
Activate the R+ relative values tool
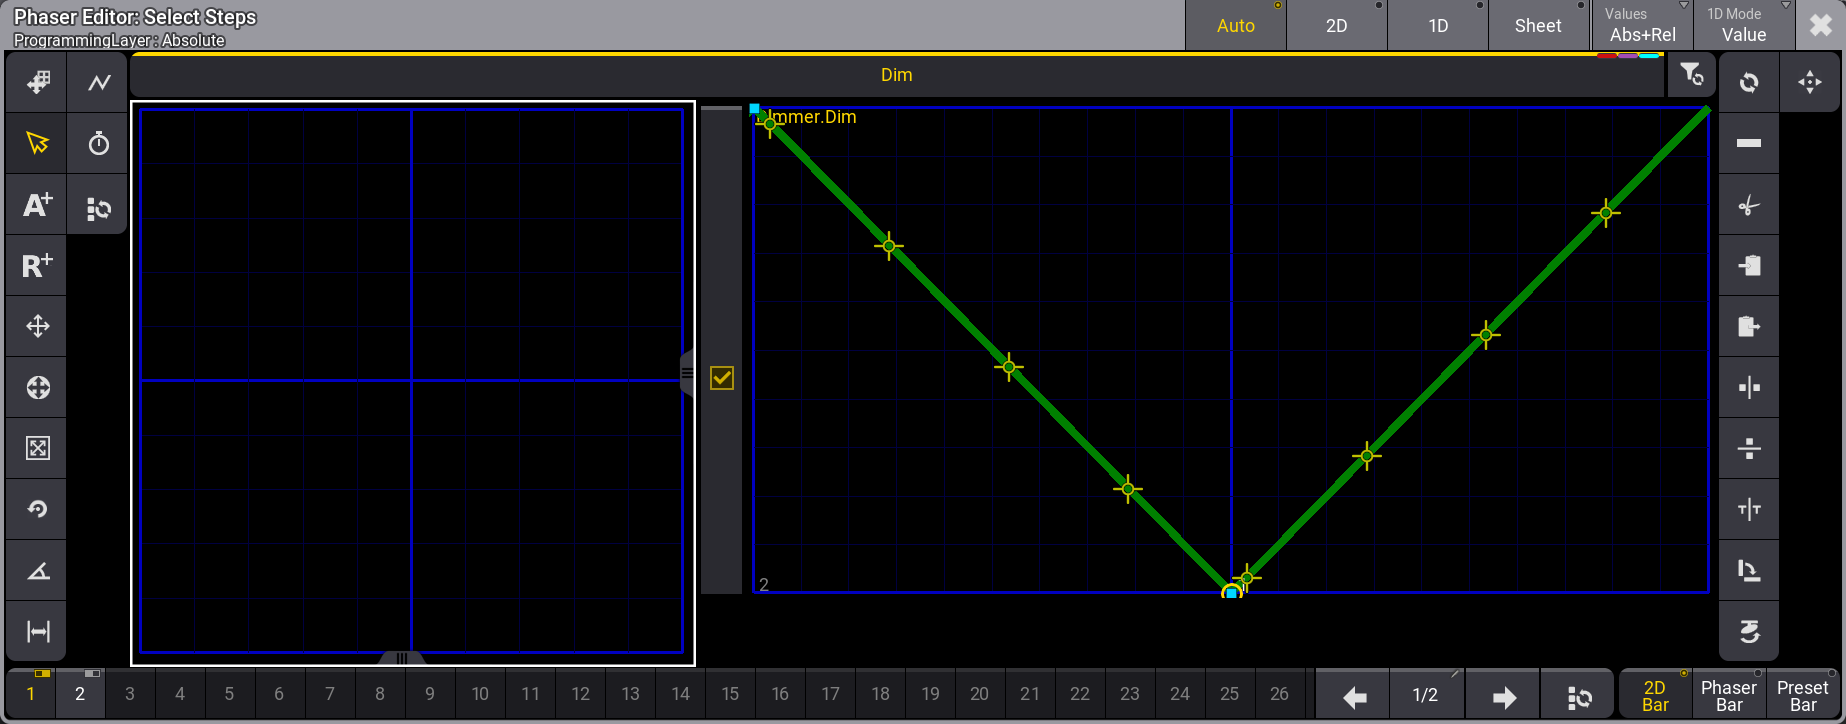point(37,266)
